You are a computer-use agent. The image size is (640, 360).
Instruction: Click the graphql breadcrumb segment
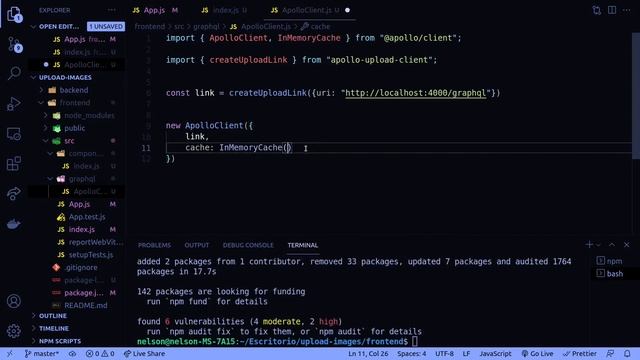206,27
